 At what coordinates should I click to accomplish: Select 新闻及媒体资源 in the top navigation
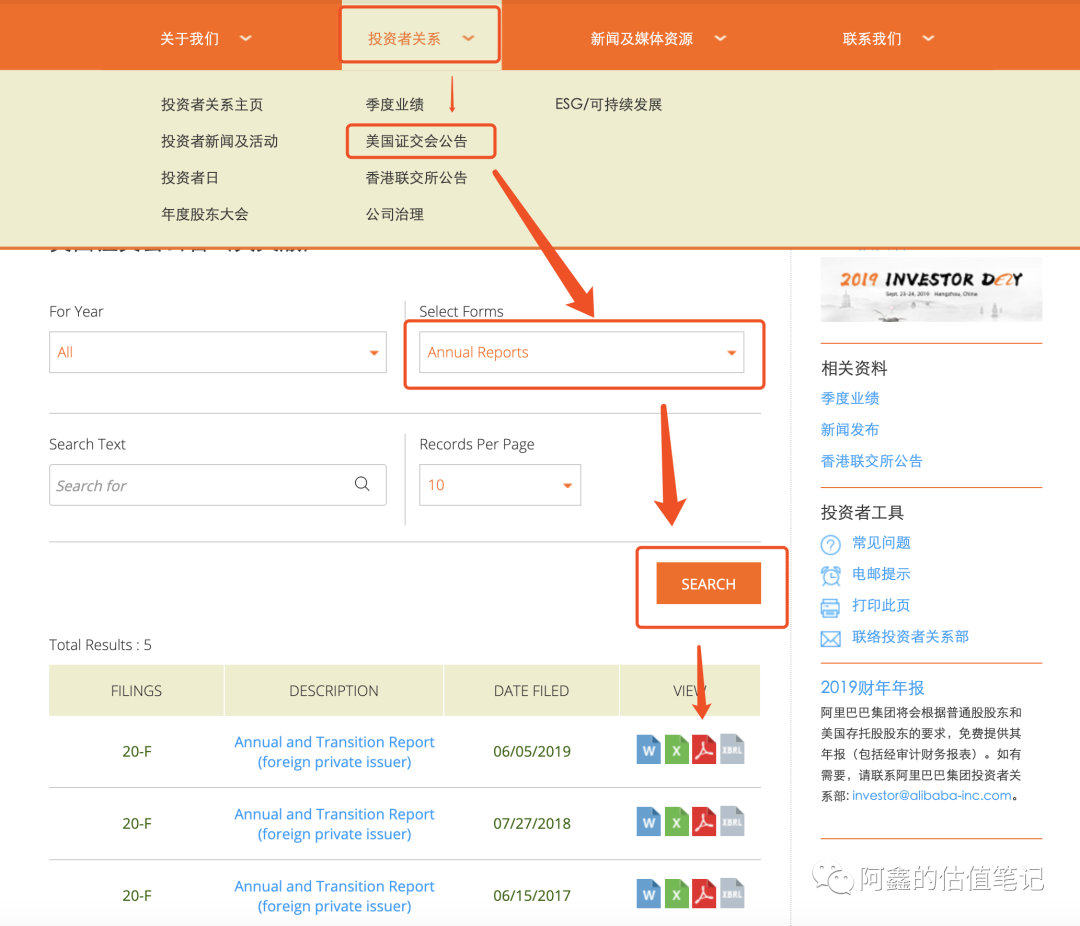(642, 39)
